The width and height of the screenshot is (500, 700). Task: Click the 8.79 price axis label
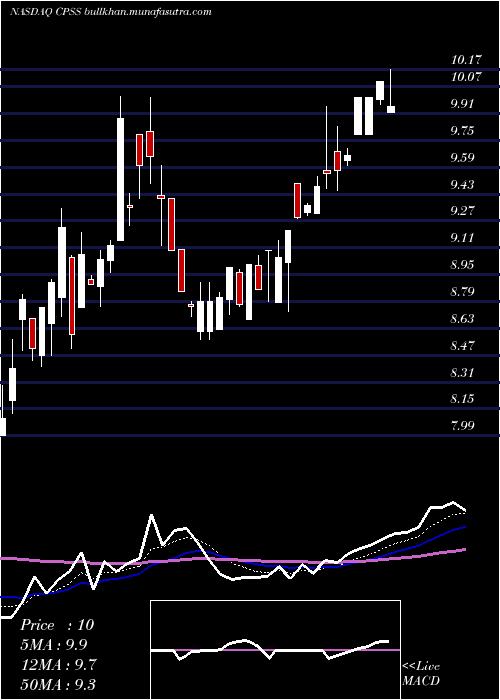[462, 292]
